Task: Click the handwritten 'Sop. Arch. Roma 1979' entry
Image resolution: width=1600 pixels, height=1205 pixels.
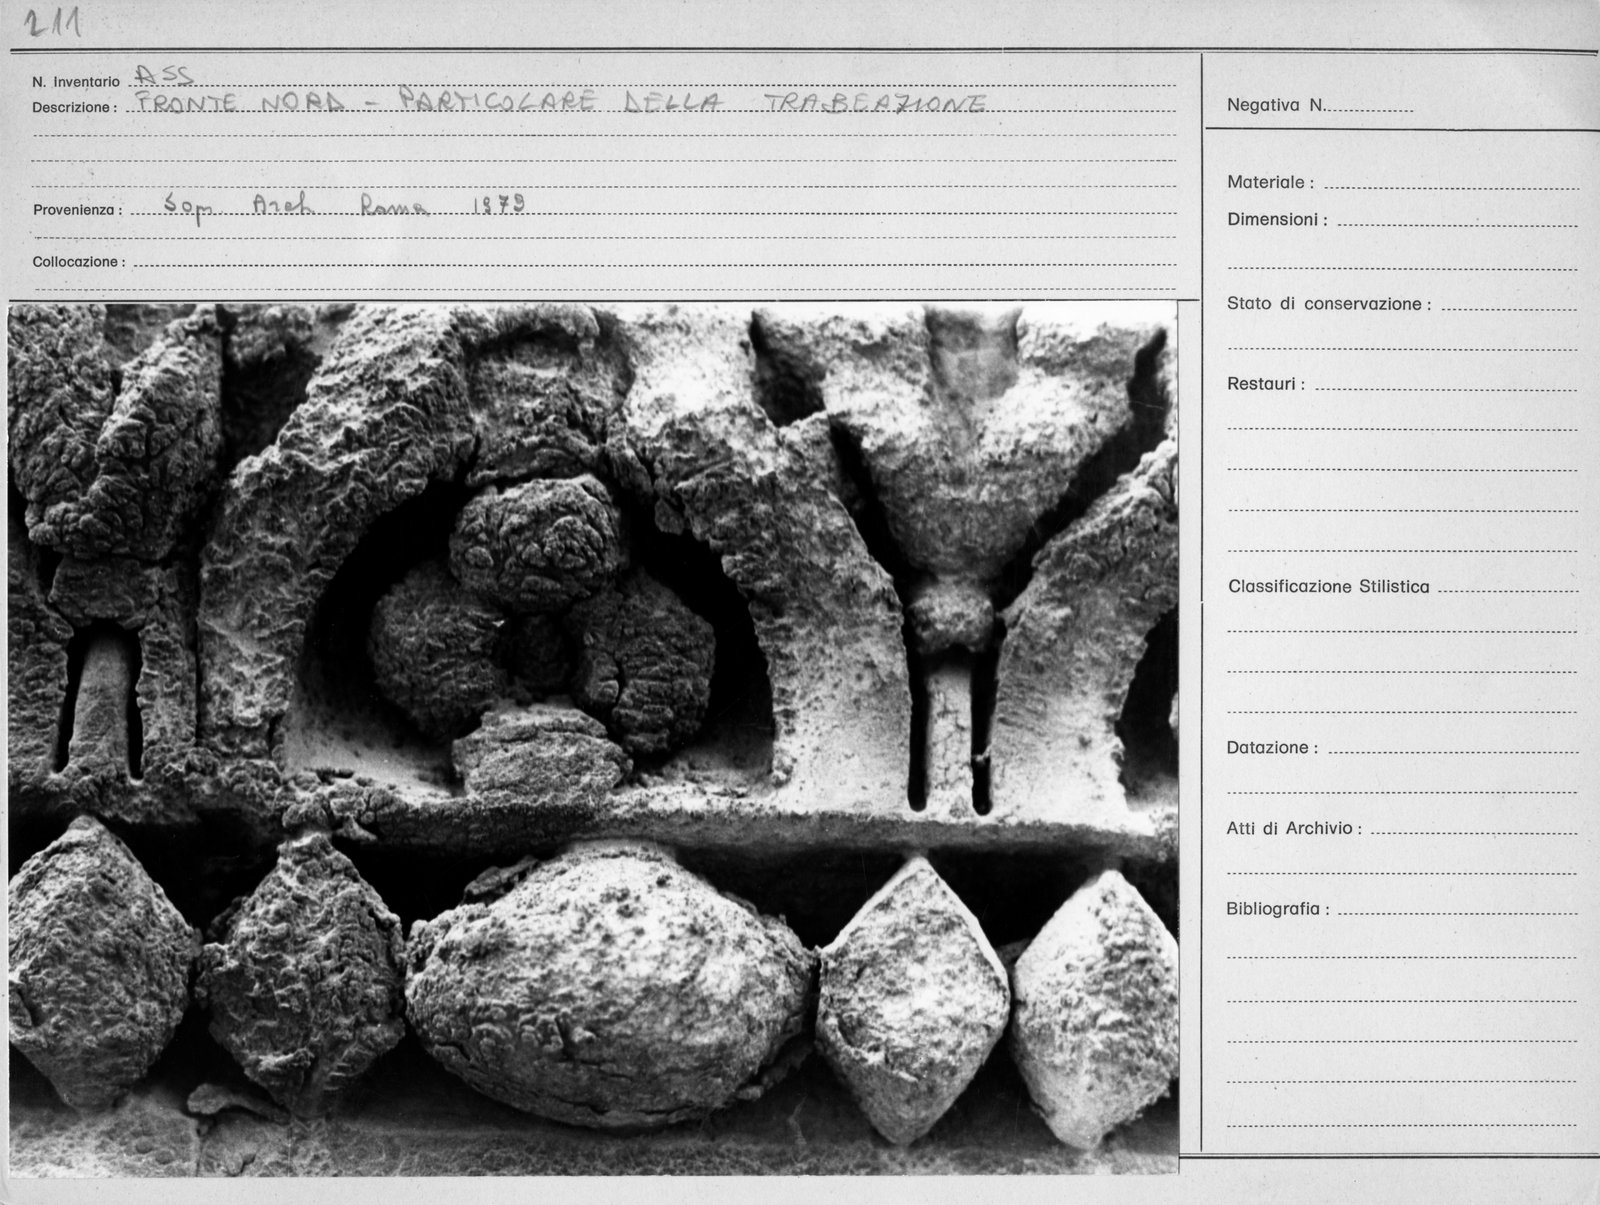Action: point(345,206)
